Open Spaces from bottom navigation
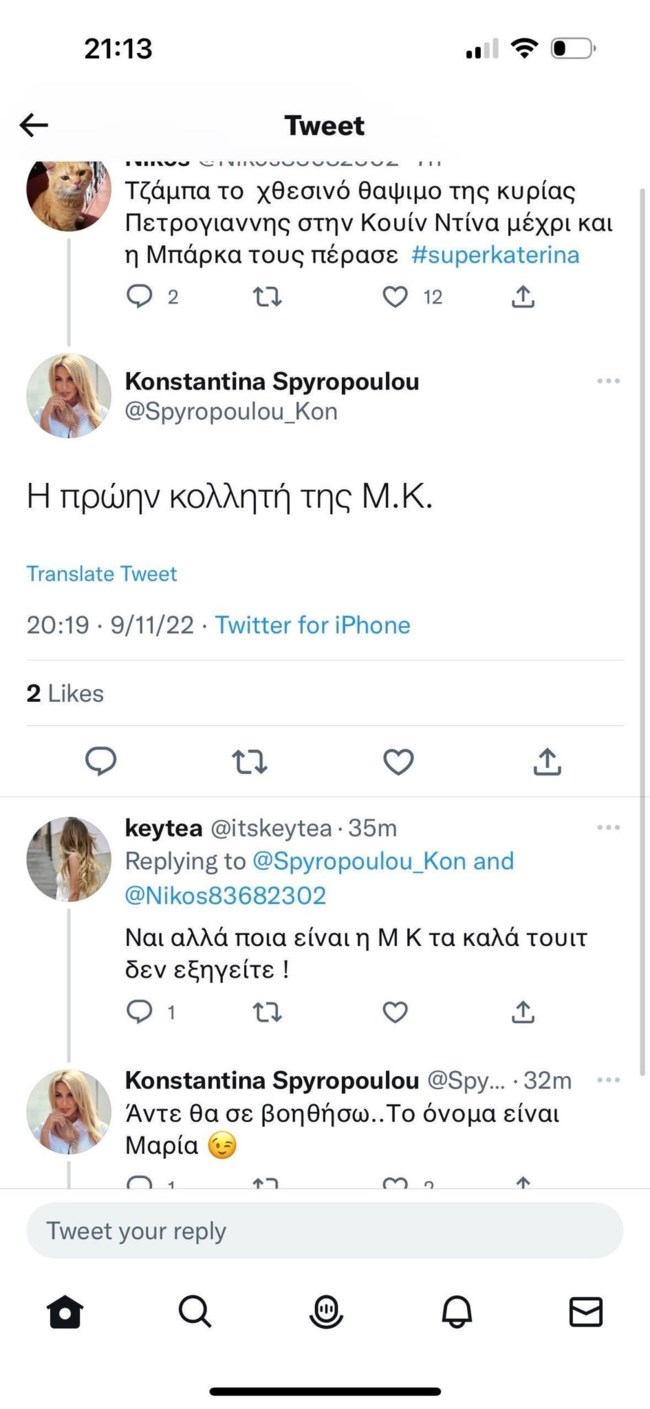The image size is (650, 1409). coord(326,1311)
